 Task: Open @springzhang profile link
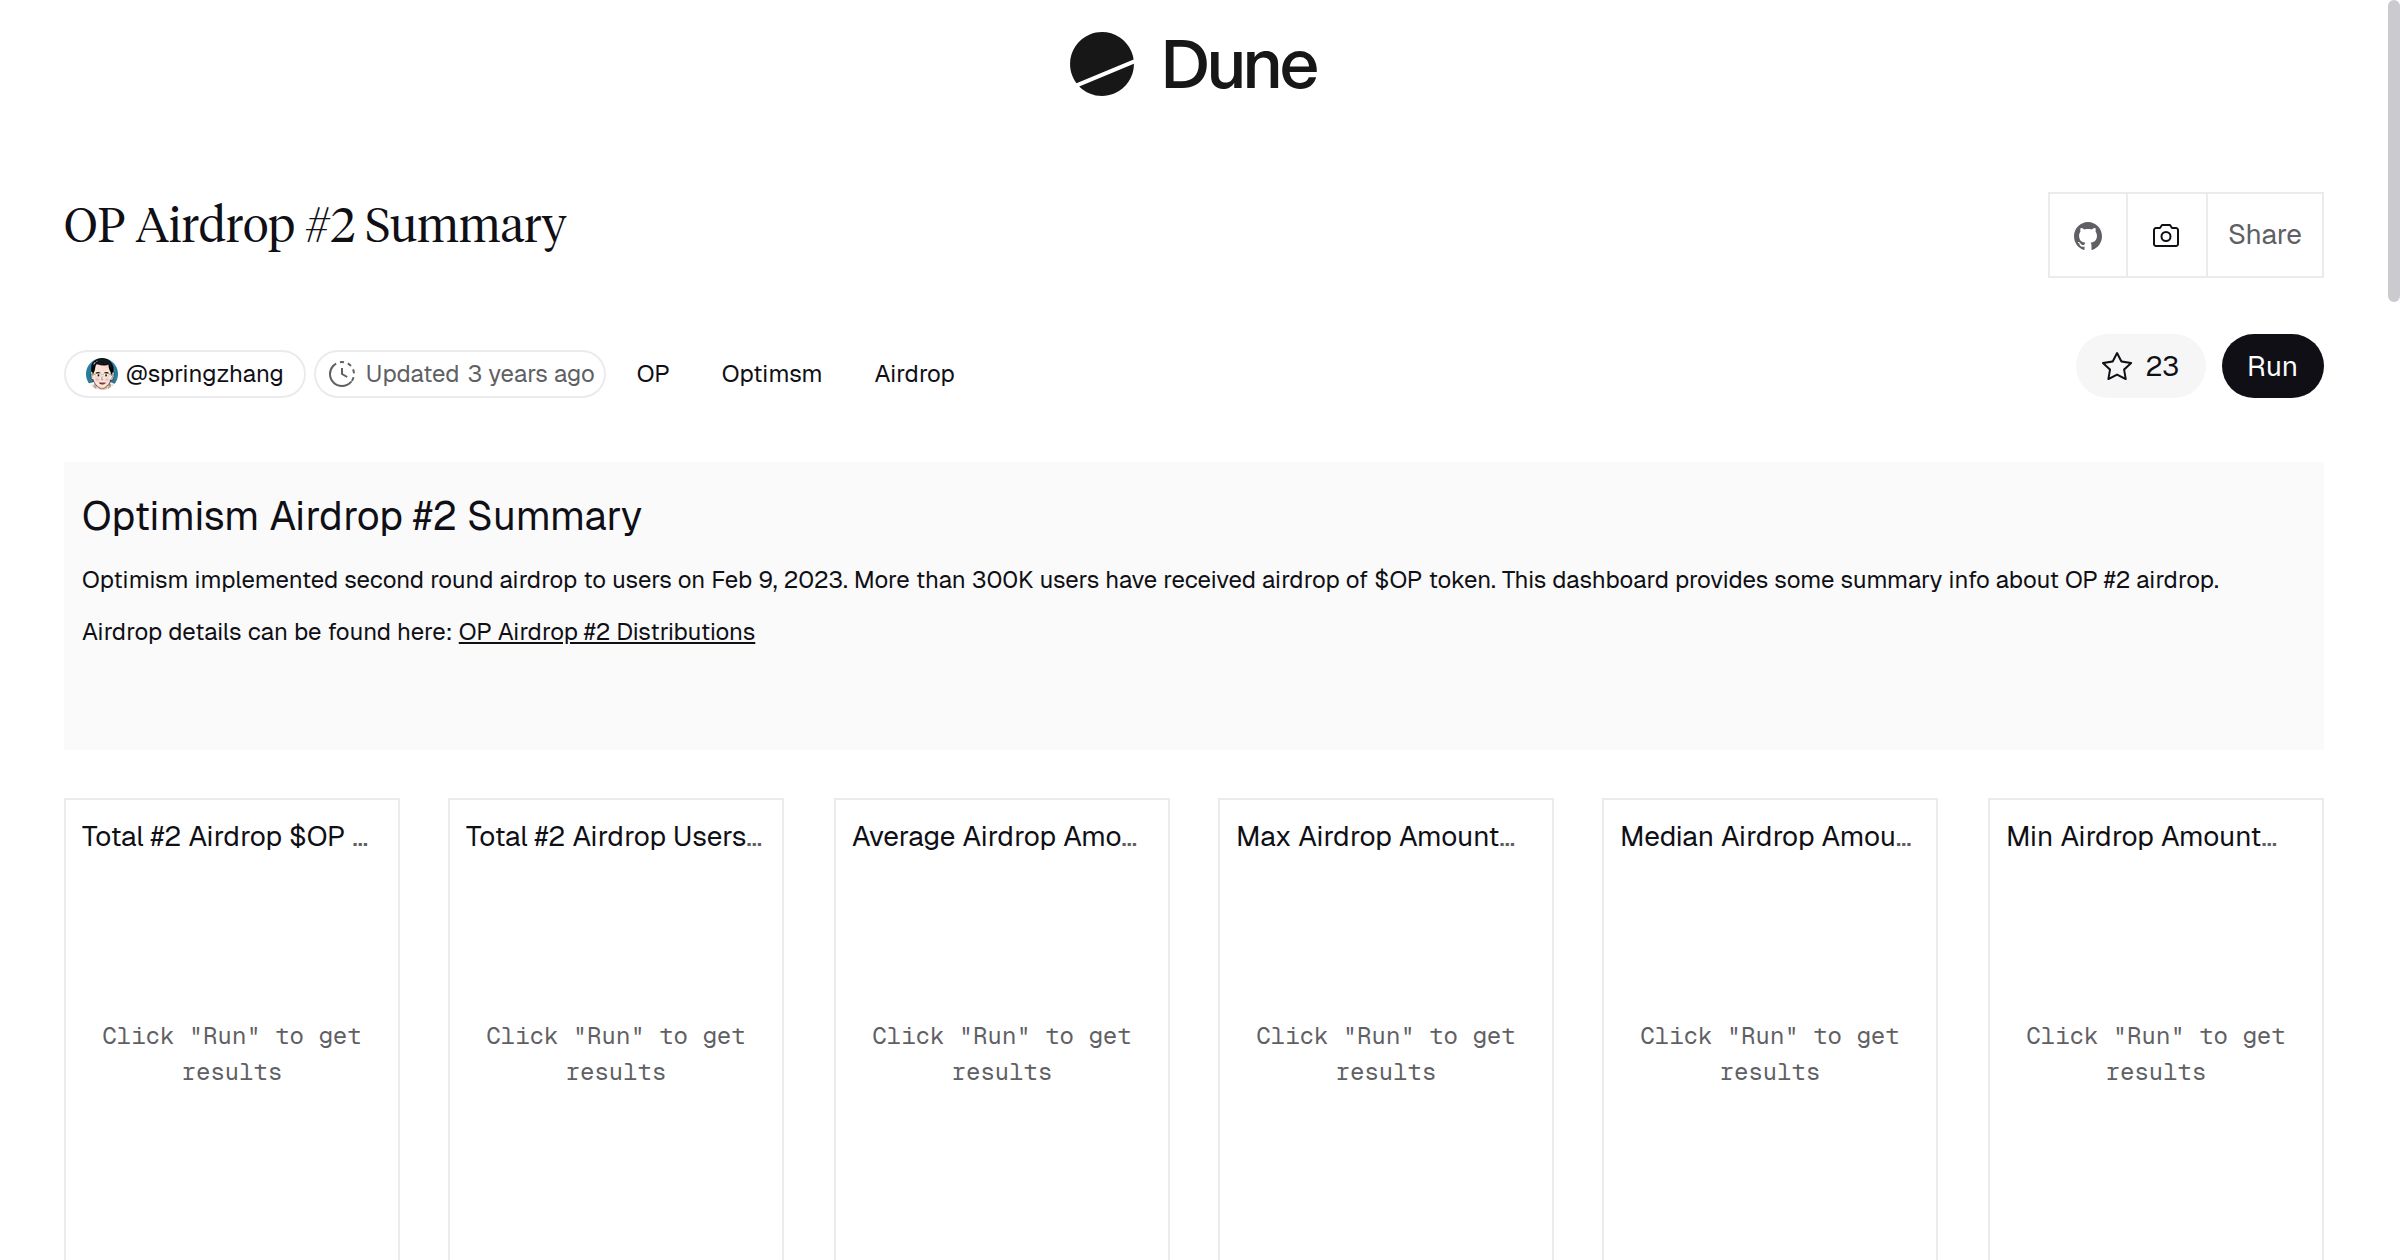coord(204,374)
